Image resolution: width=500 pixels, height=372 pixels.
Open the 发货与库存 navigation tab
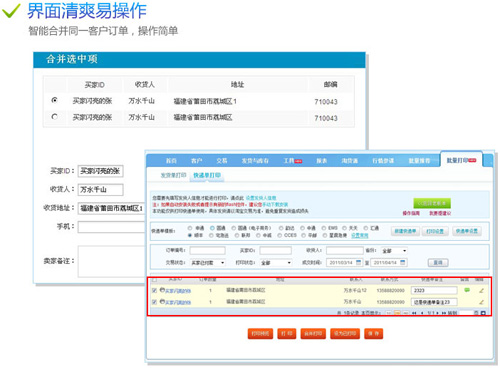coord(255,161)
